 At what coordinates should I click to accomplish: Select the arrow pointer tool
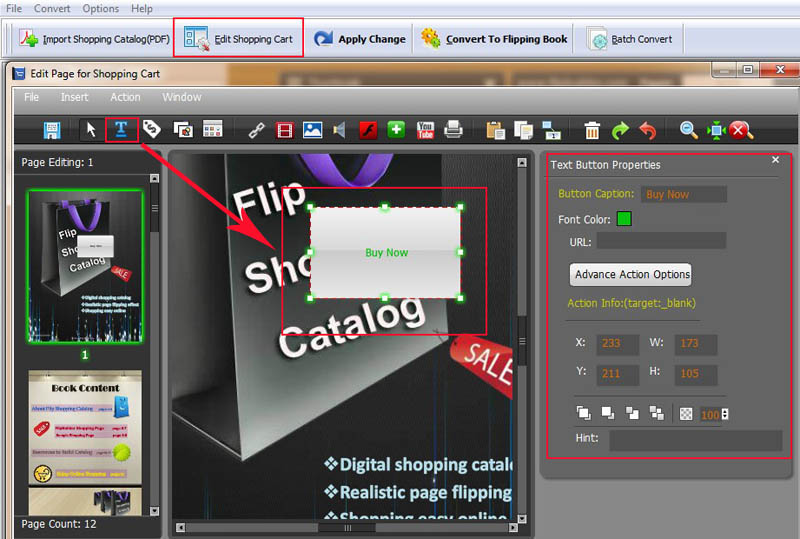pos(91,130)
